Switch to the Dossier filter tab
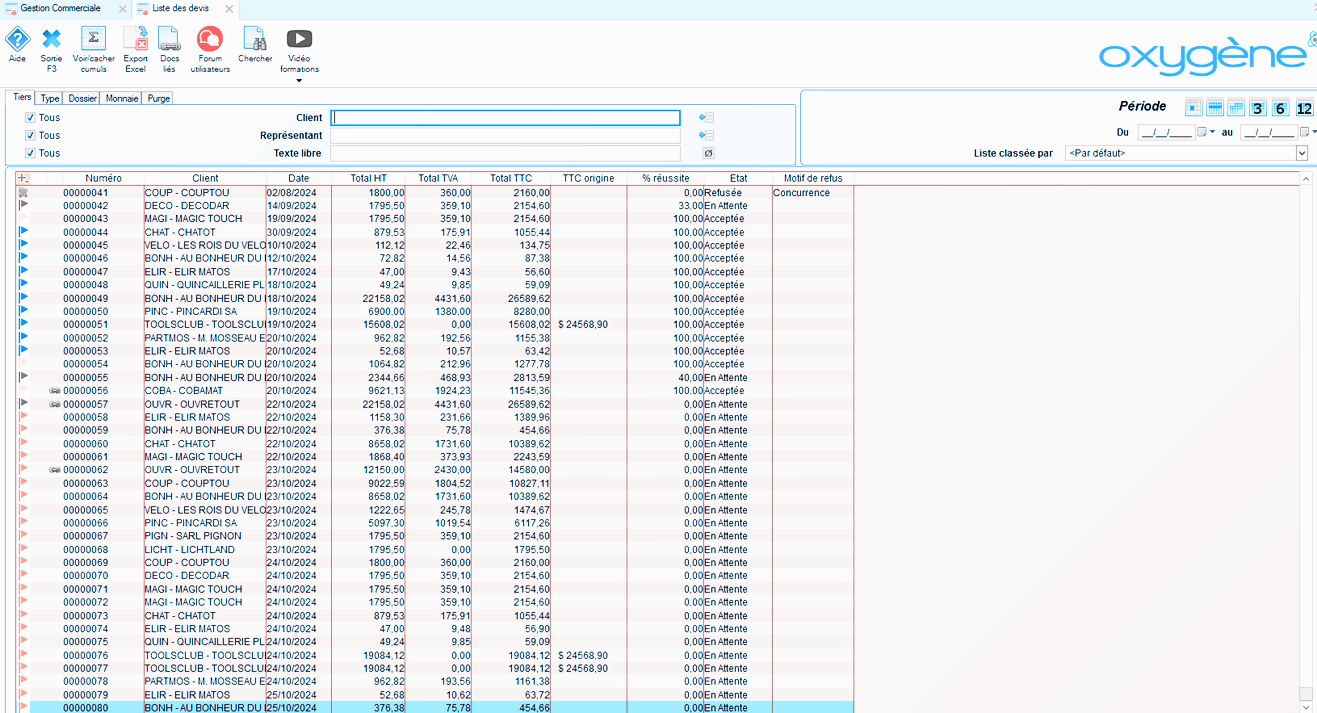 [82, 99]
